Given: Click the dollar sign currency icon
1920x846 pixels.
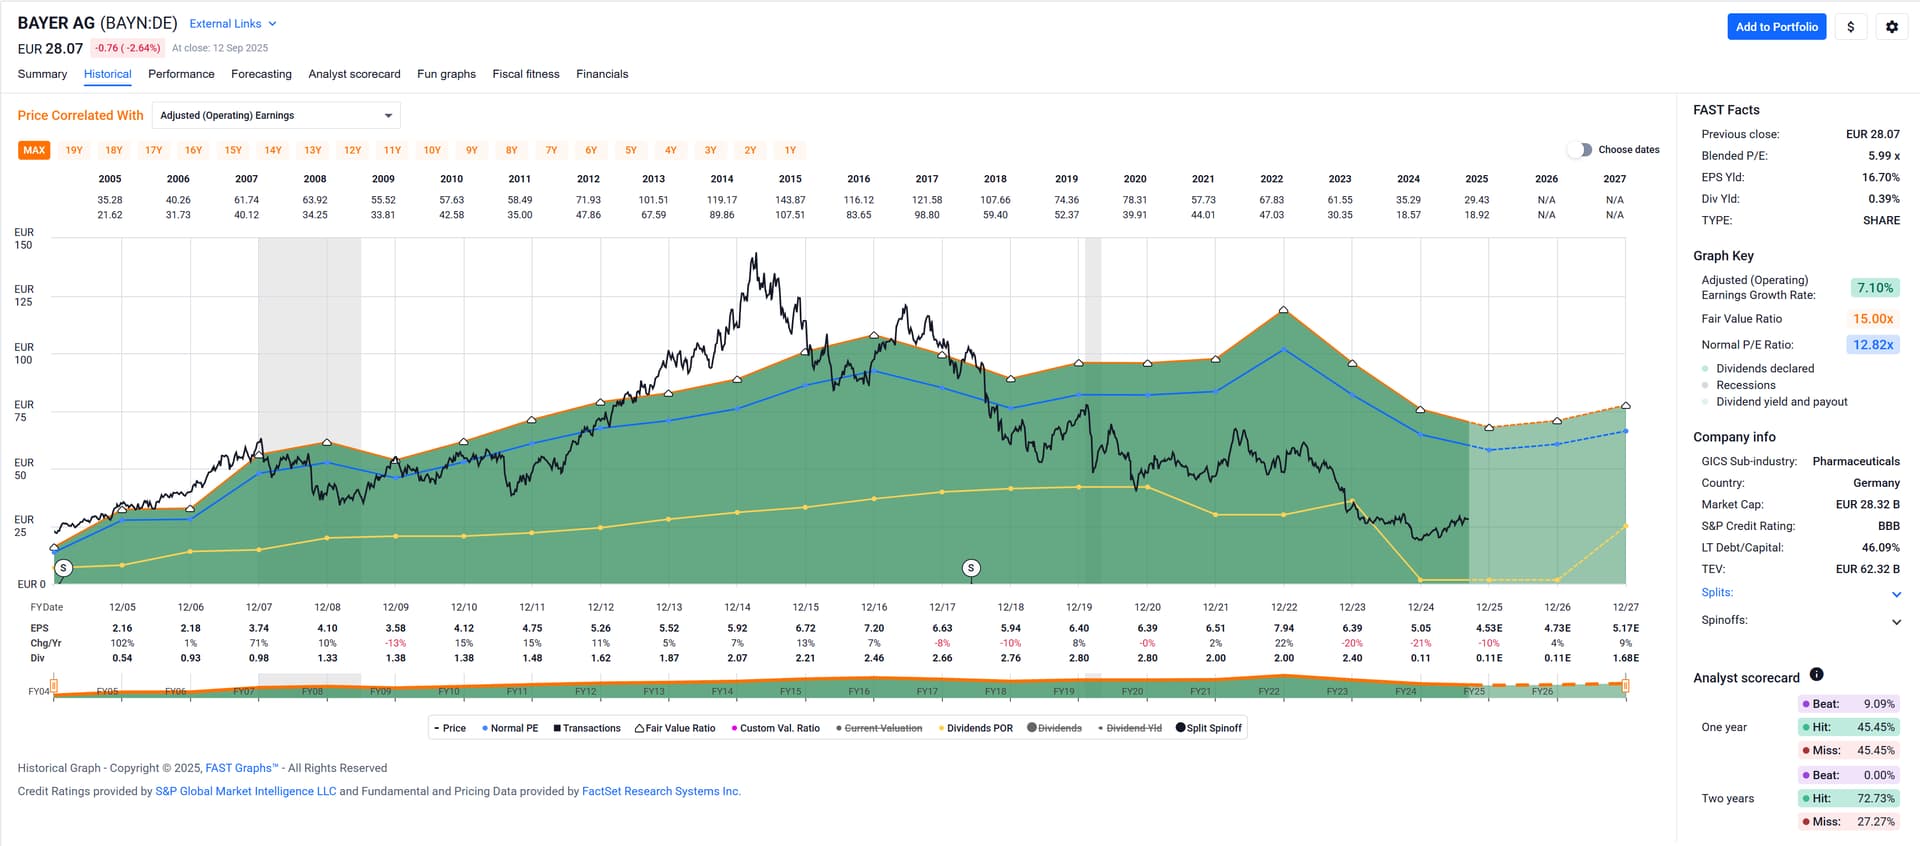Looking at the screenshot, I should point(1850,27).
